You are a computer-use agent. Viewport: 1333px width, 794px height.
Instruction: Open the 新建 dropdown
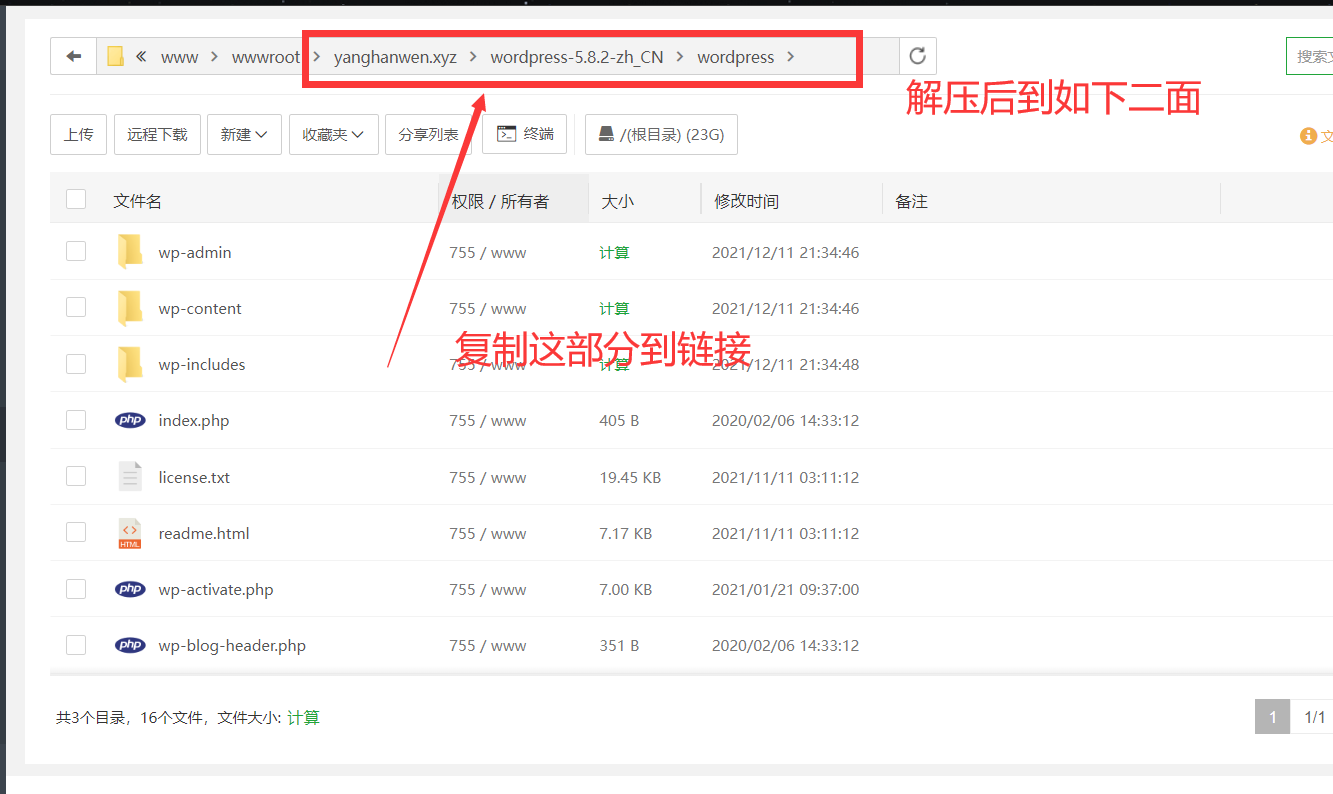tap(244, 134)
